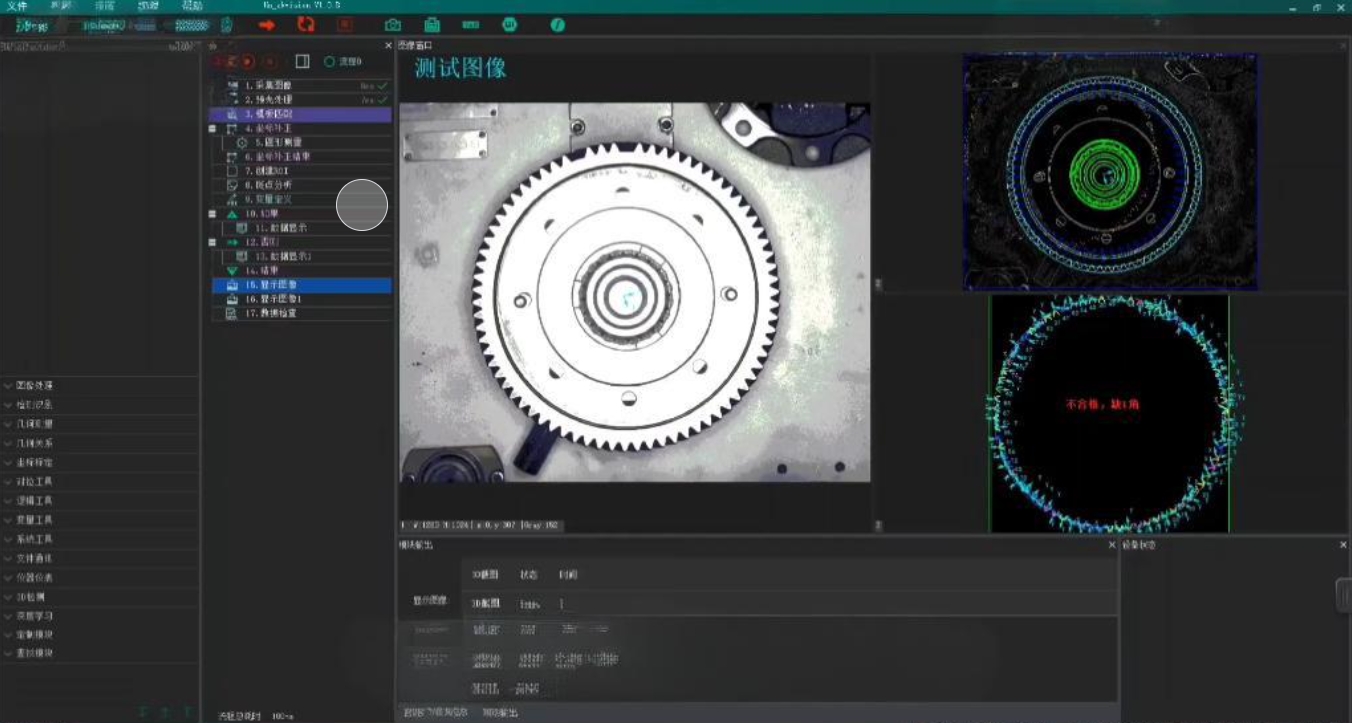Click the green checkmark on step 1 采集图像
This screenshot has width=1352, height=723.
pyautogui.click(x=382, y=87)
